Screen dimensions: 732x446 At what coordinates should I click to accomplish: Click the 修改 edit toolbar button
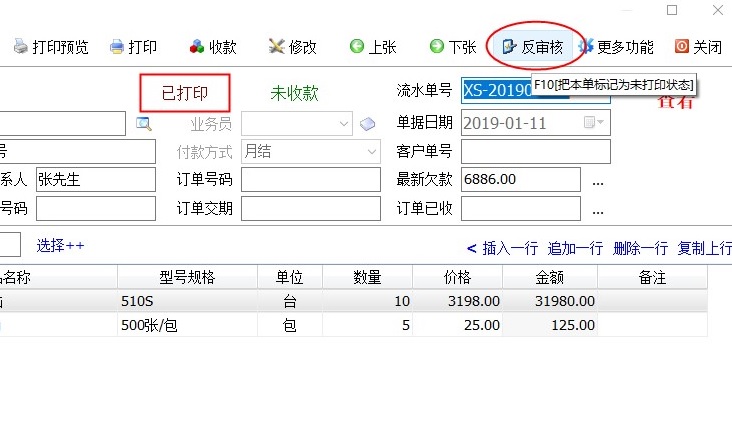pyautogui.click(x=293, y=47)
